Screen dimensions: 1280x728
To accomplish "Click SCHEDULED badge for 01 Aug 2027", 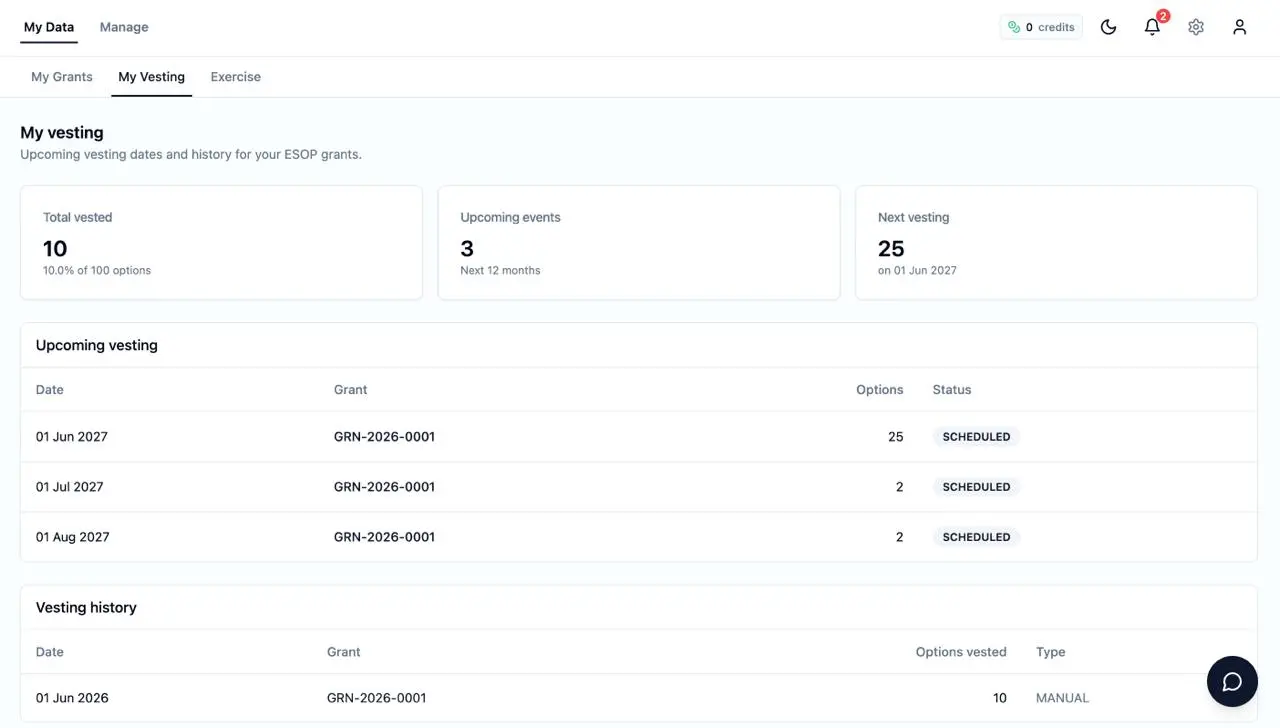I will tap(976, 537).
